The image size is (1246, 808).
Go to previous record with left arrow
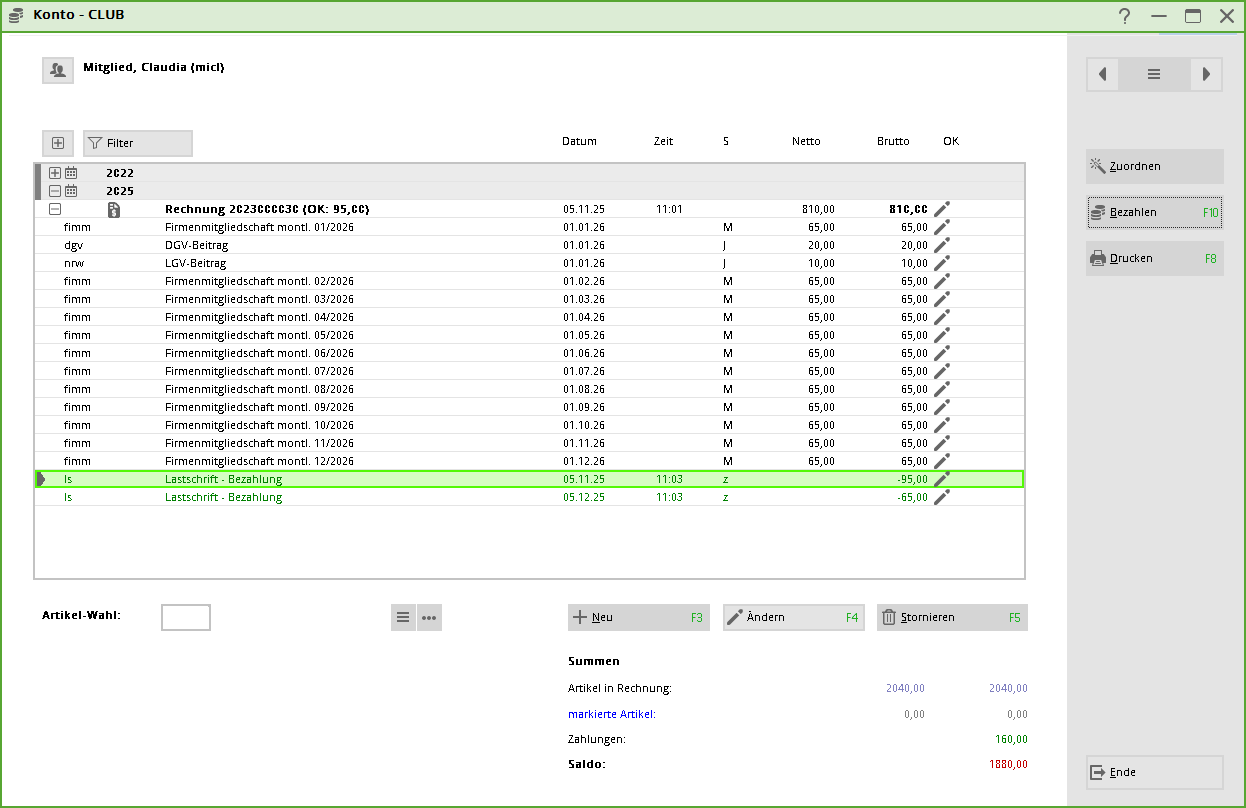(x=1102, y=74)
